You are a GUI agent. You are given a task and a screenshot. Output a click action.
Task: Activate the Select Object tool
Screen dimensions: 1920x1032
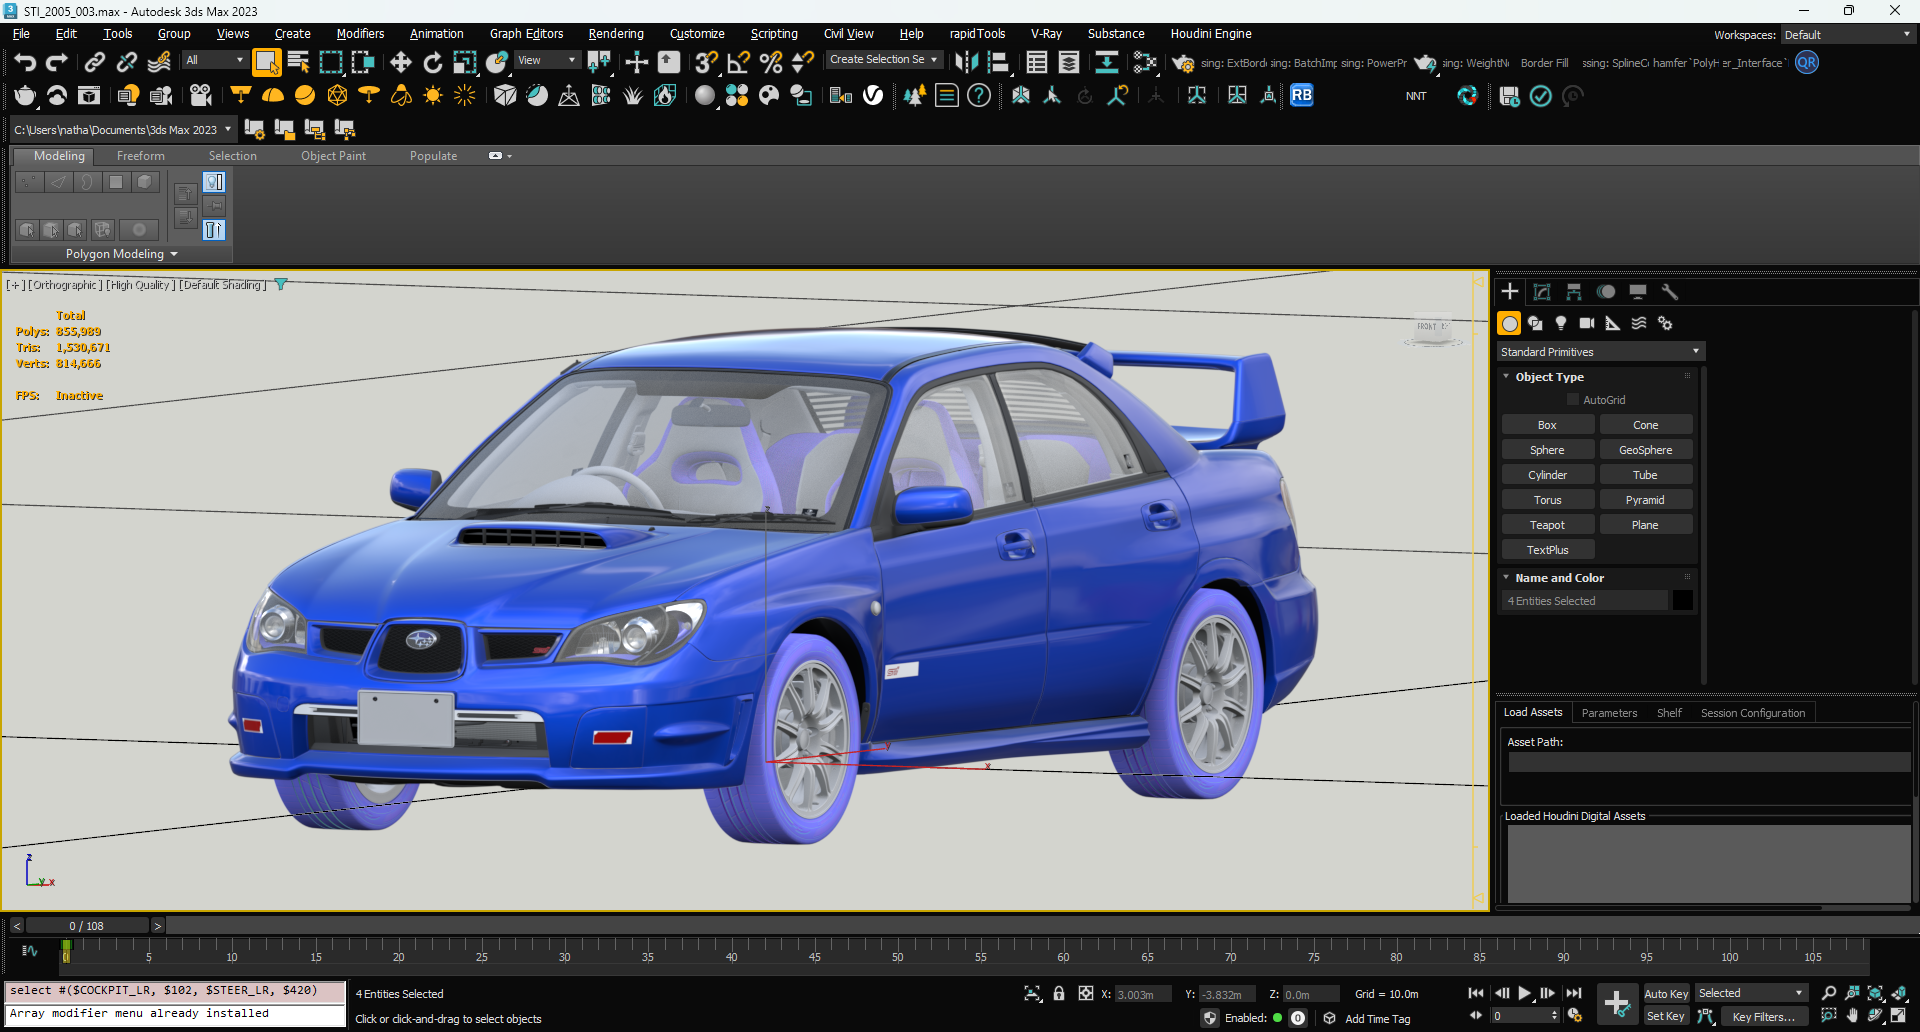pos(266,62)
